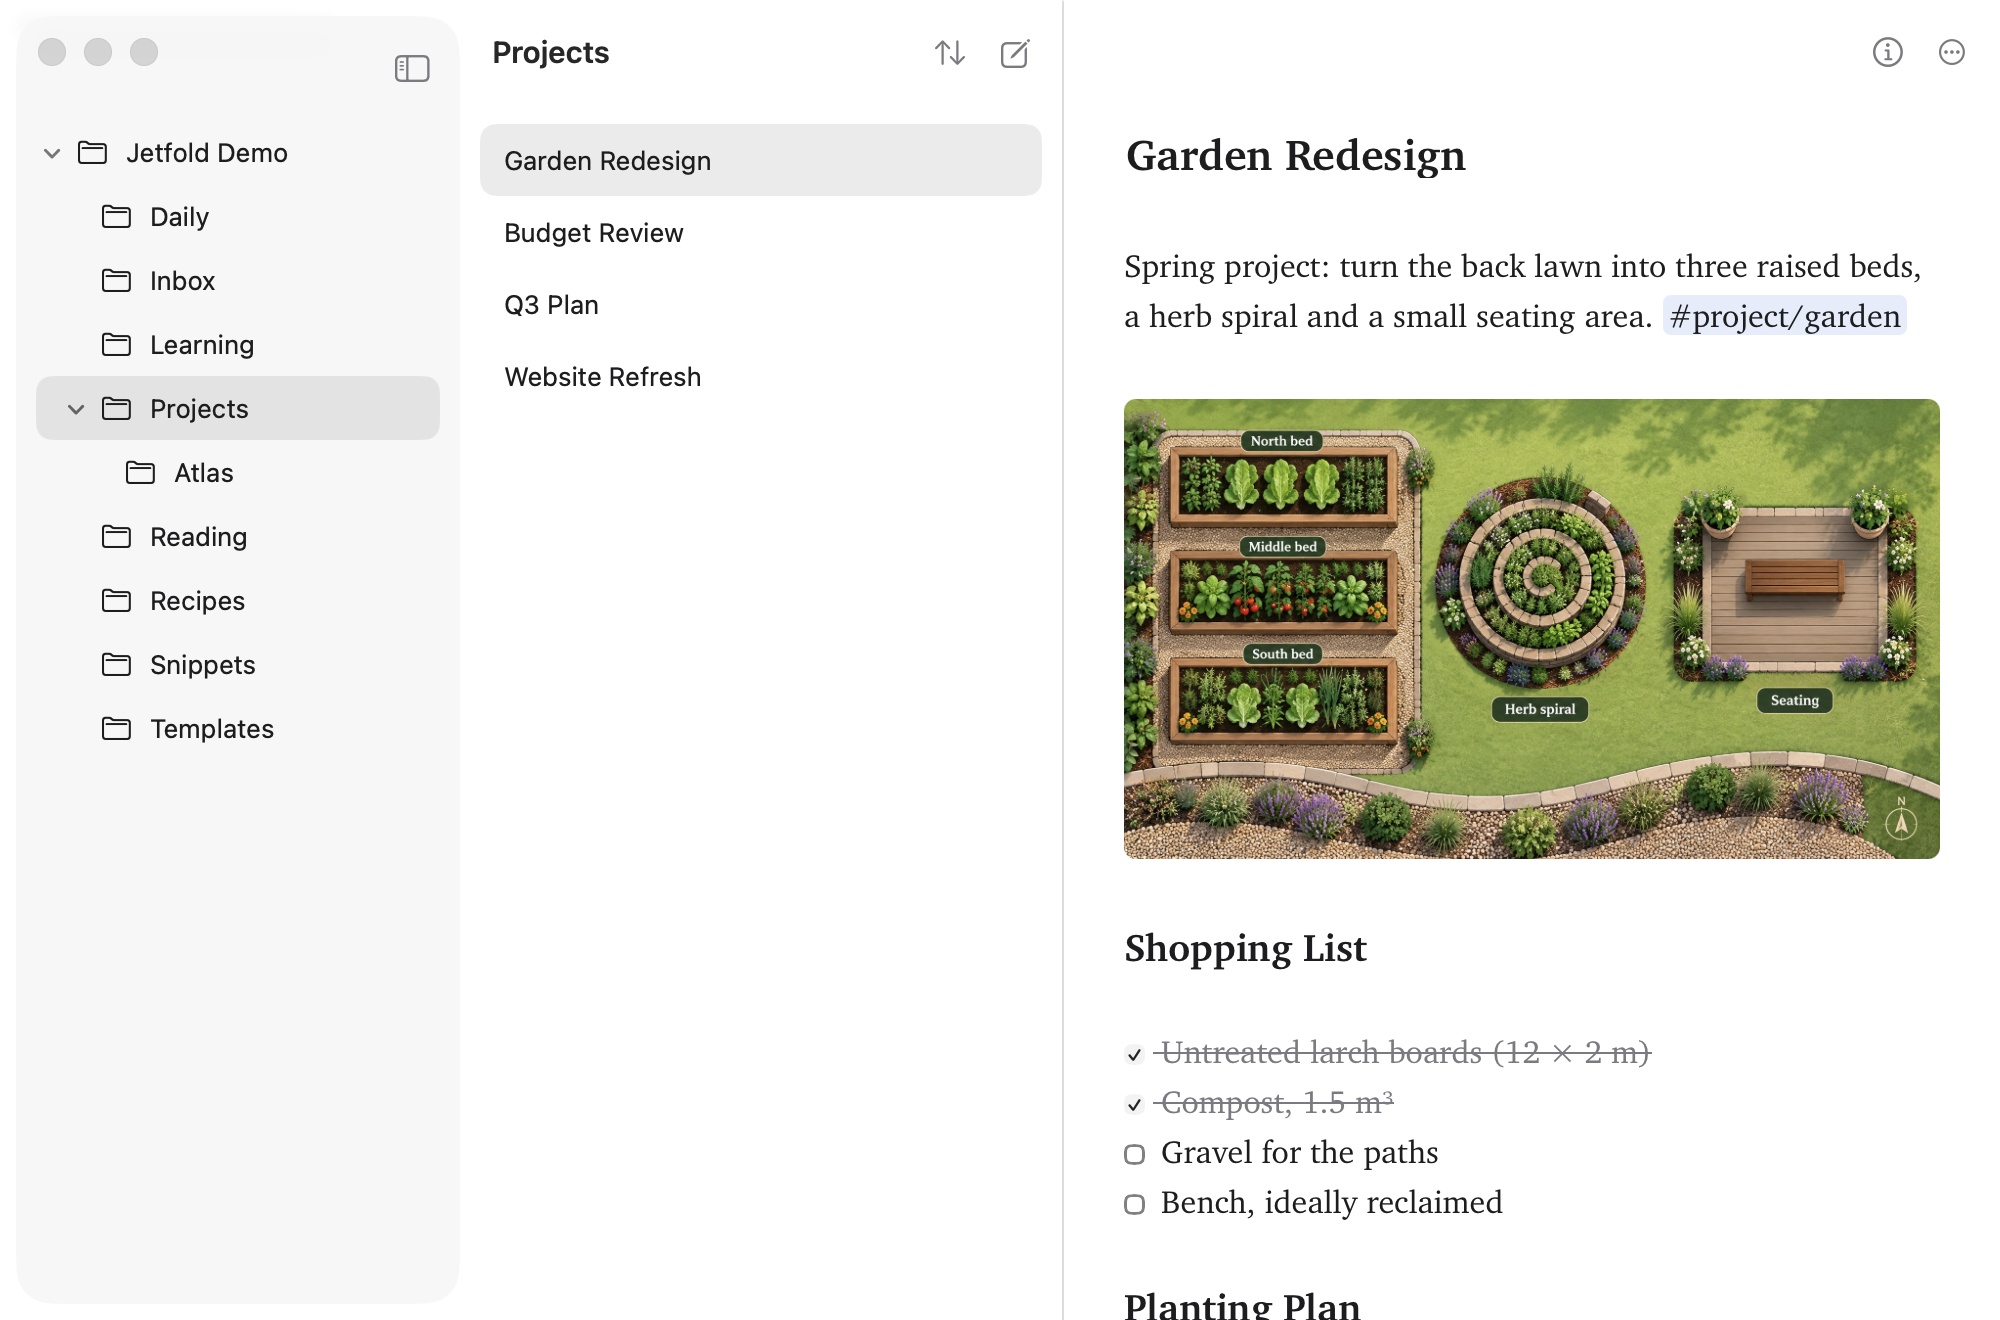Click the Reading folder icon
The image size is (2000, 1320).
(x=117, y=536)
